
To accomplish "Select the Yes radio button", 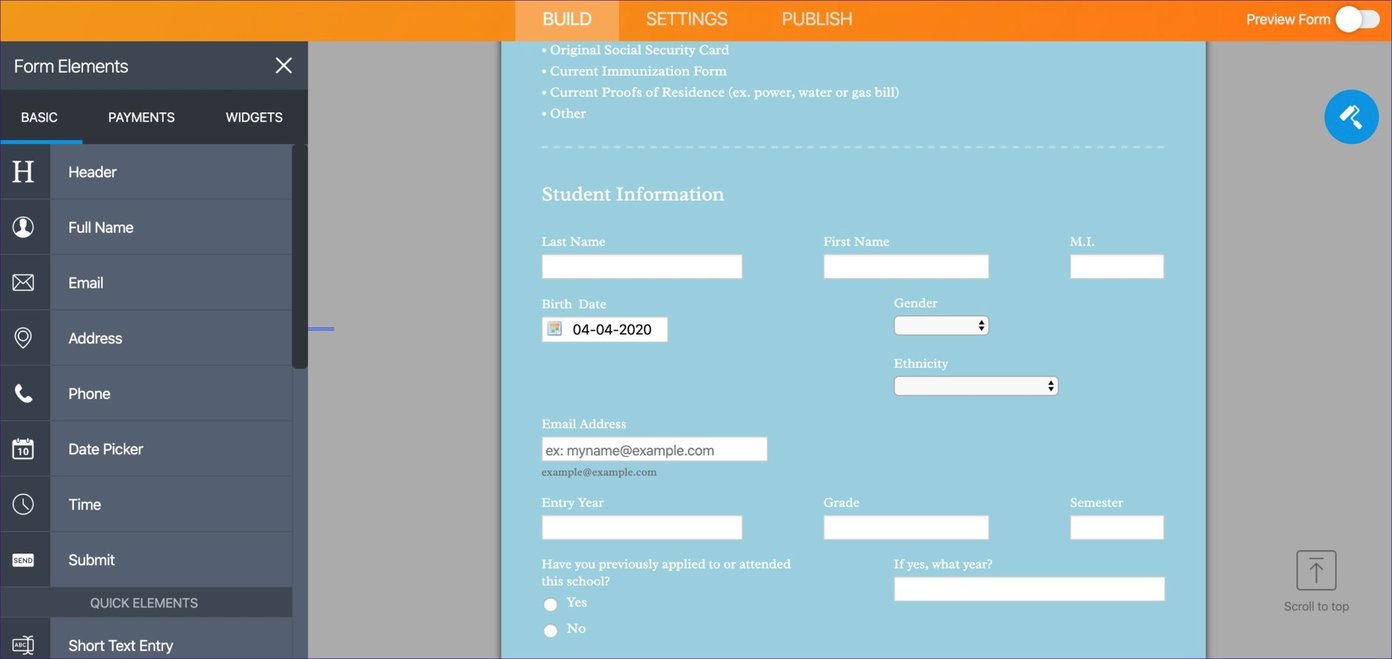I will pyautogui.click(x=550, y=604).
